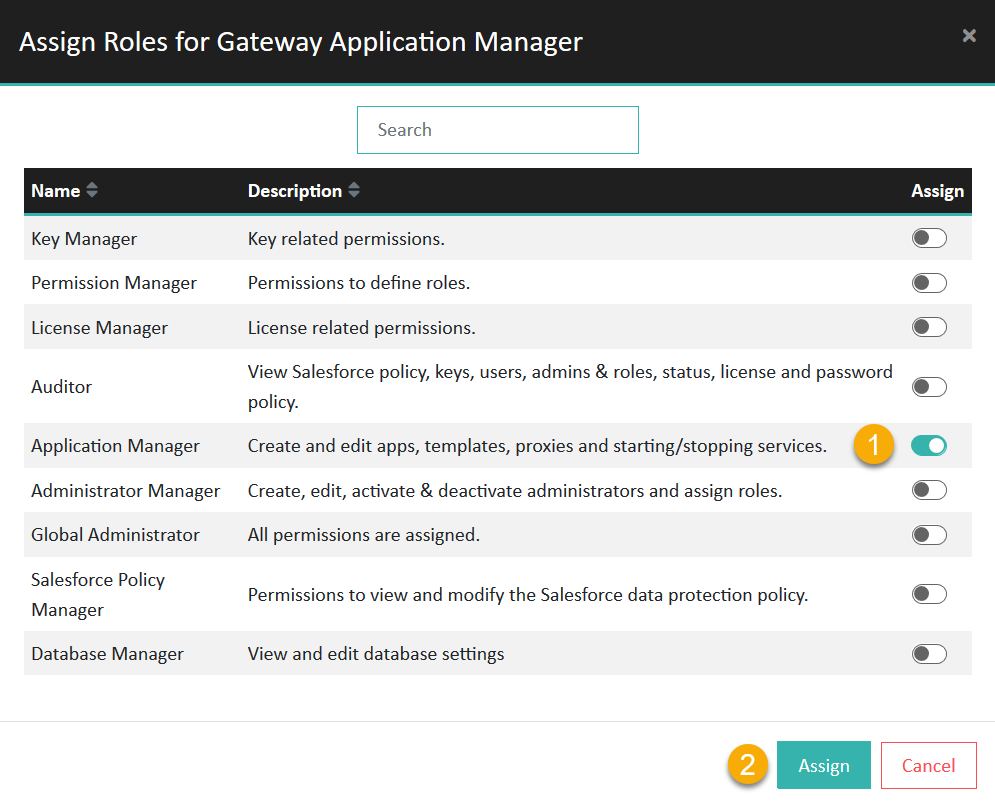Enable Salesforce Policy Manager role toggle
Screen dimensions: 995x806
coord(929,594)
